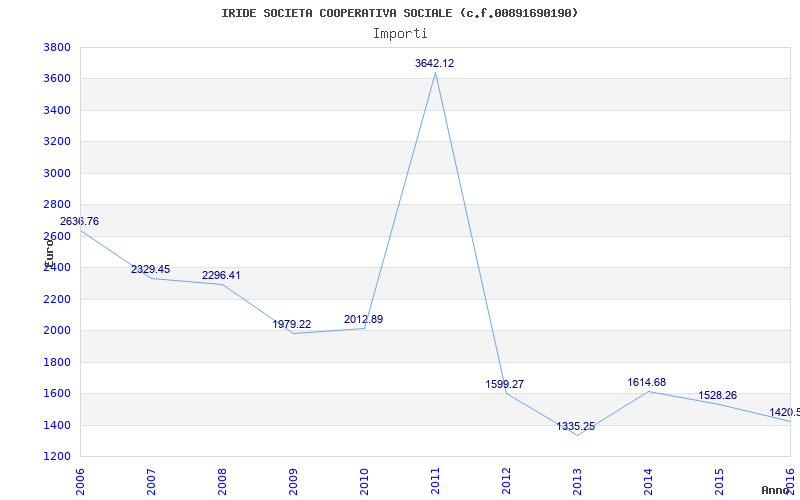Click the 2014 x-axis year label
The height and width of the screenshot is (500, 800).
coord(647,482)
